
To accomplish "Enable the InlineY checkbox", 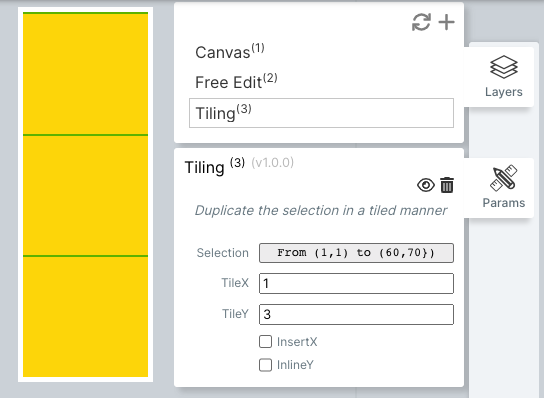I will 265,365.
